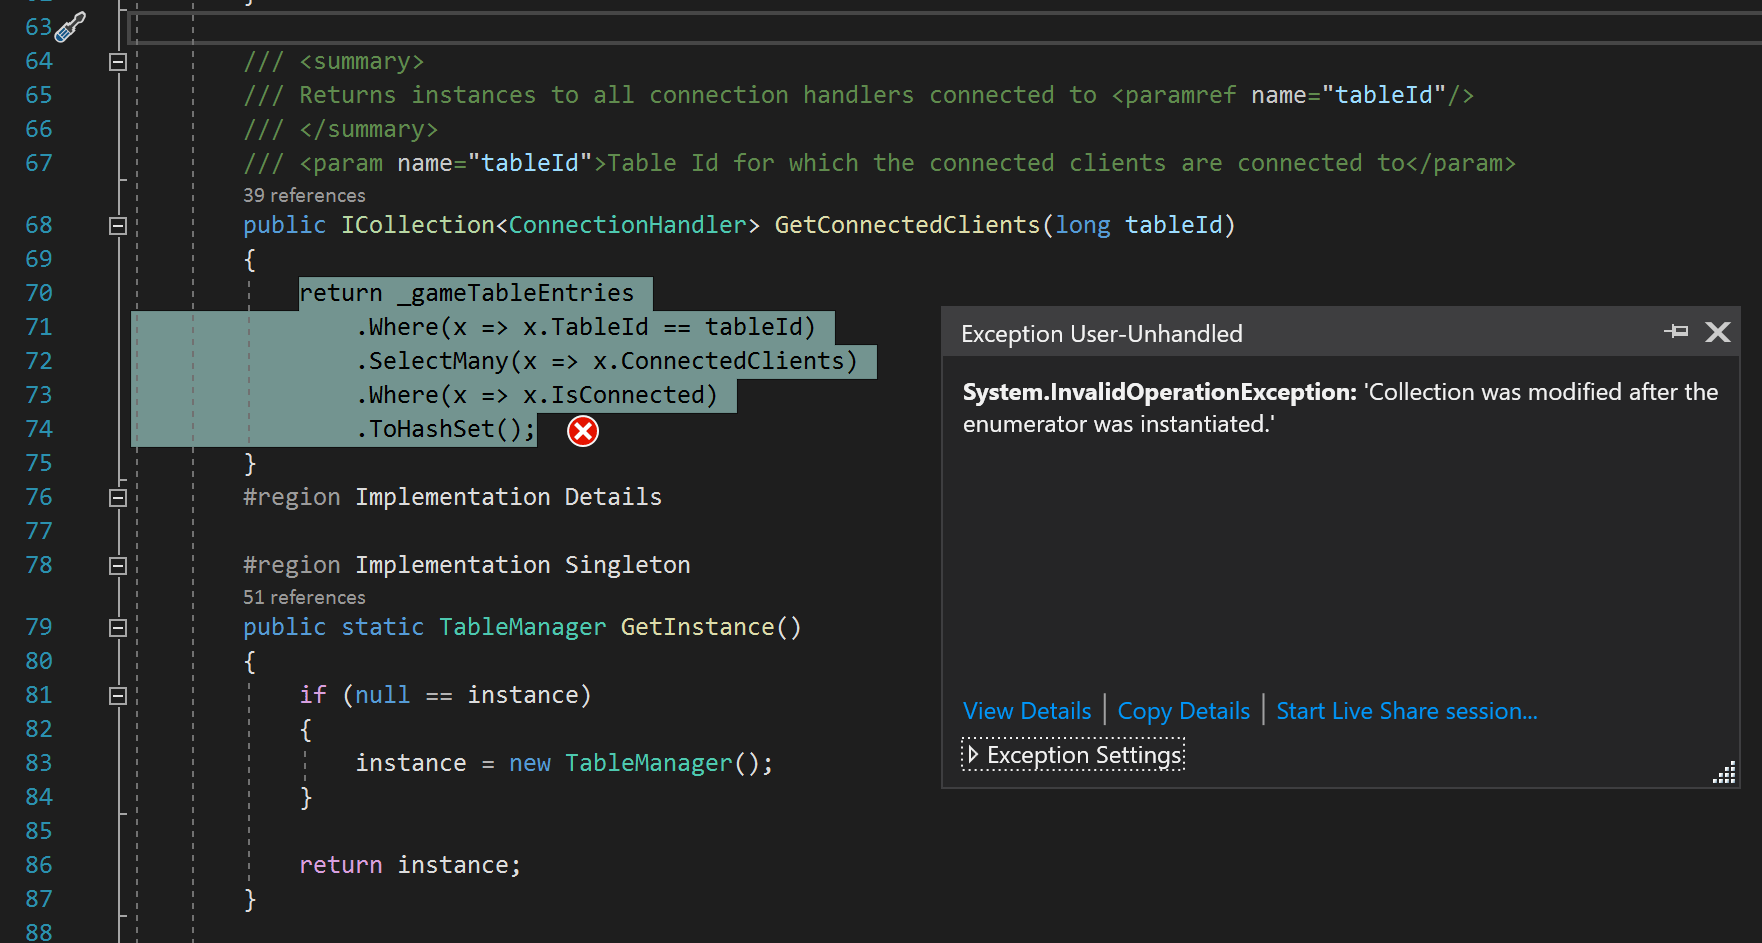Open 51 references for GetInstance

(x=303, y=597)
